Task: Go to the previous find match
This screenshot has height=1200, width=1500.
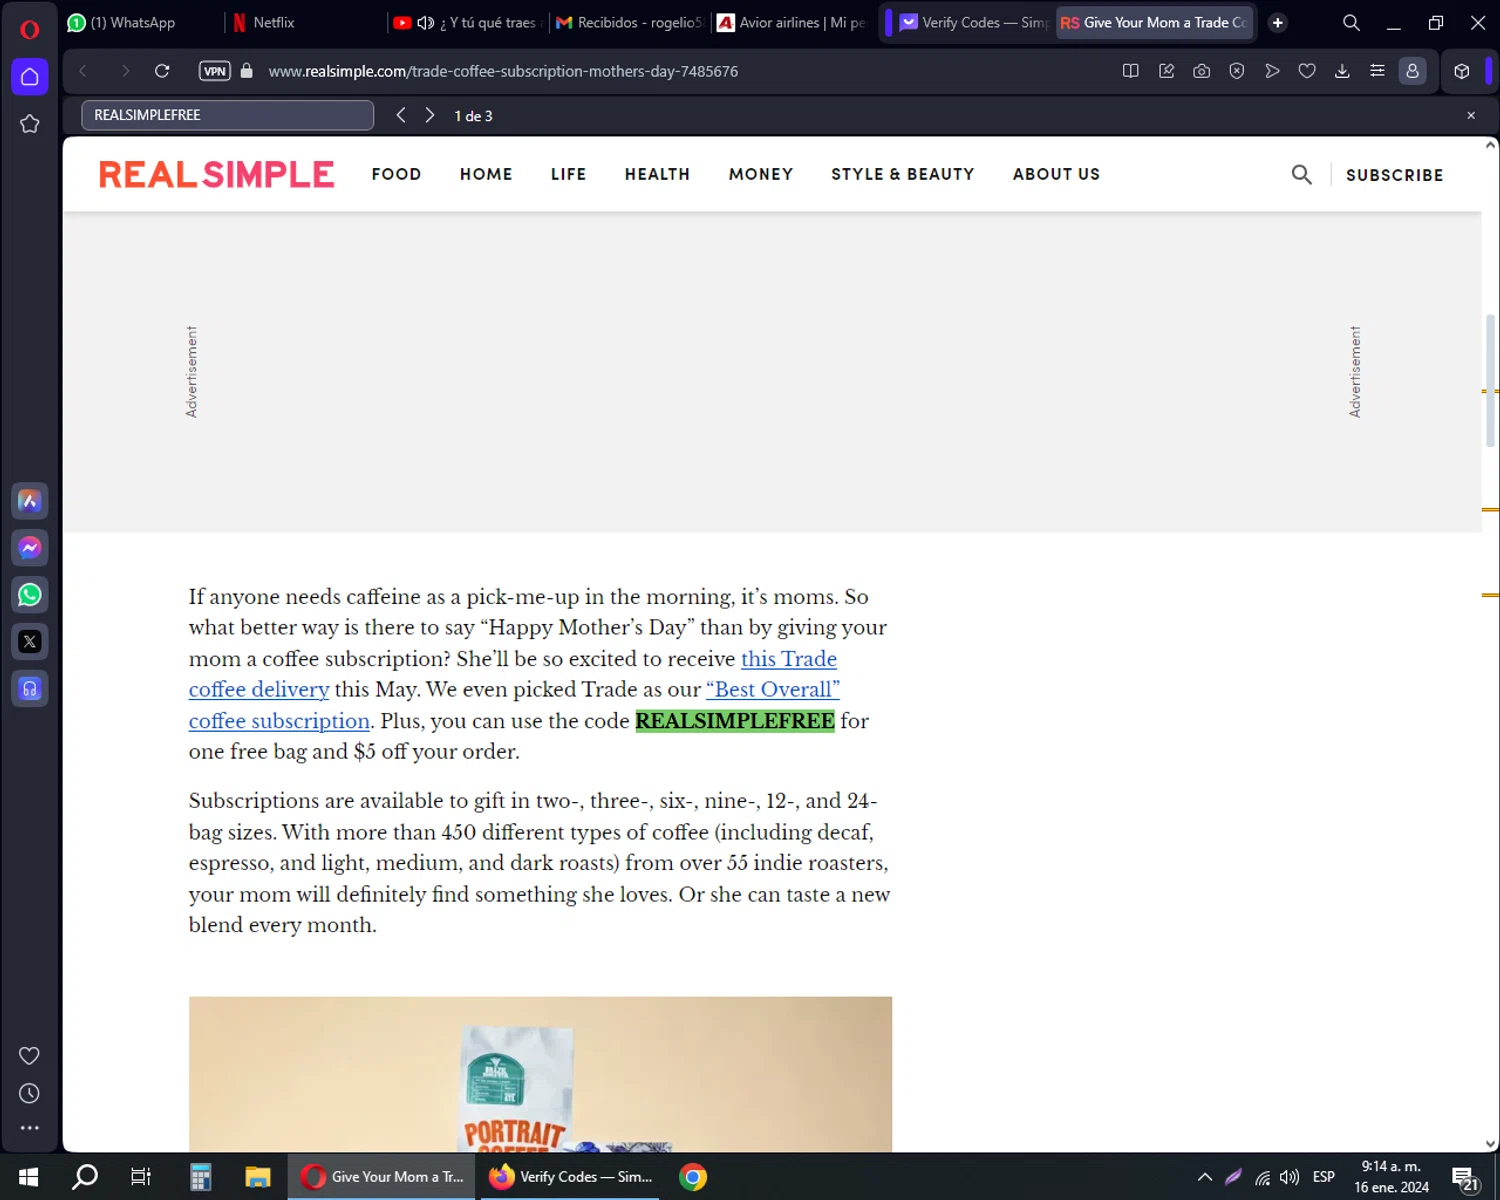Action: [x=400, y=115]
